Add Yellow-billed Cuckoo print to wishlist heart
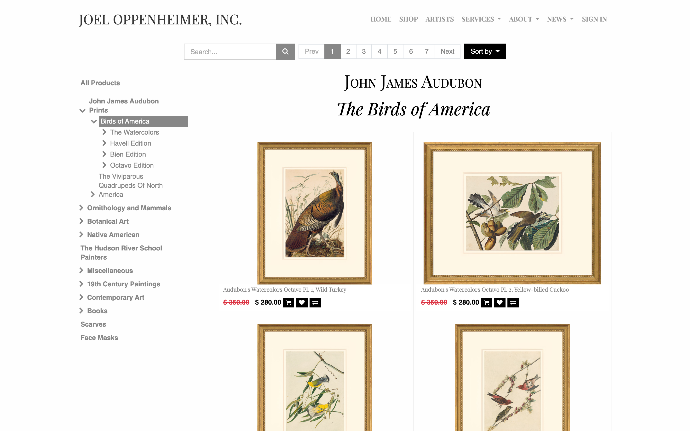 (499, 302)
